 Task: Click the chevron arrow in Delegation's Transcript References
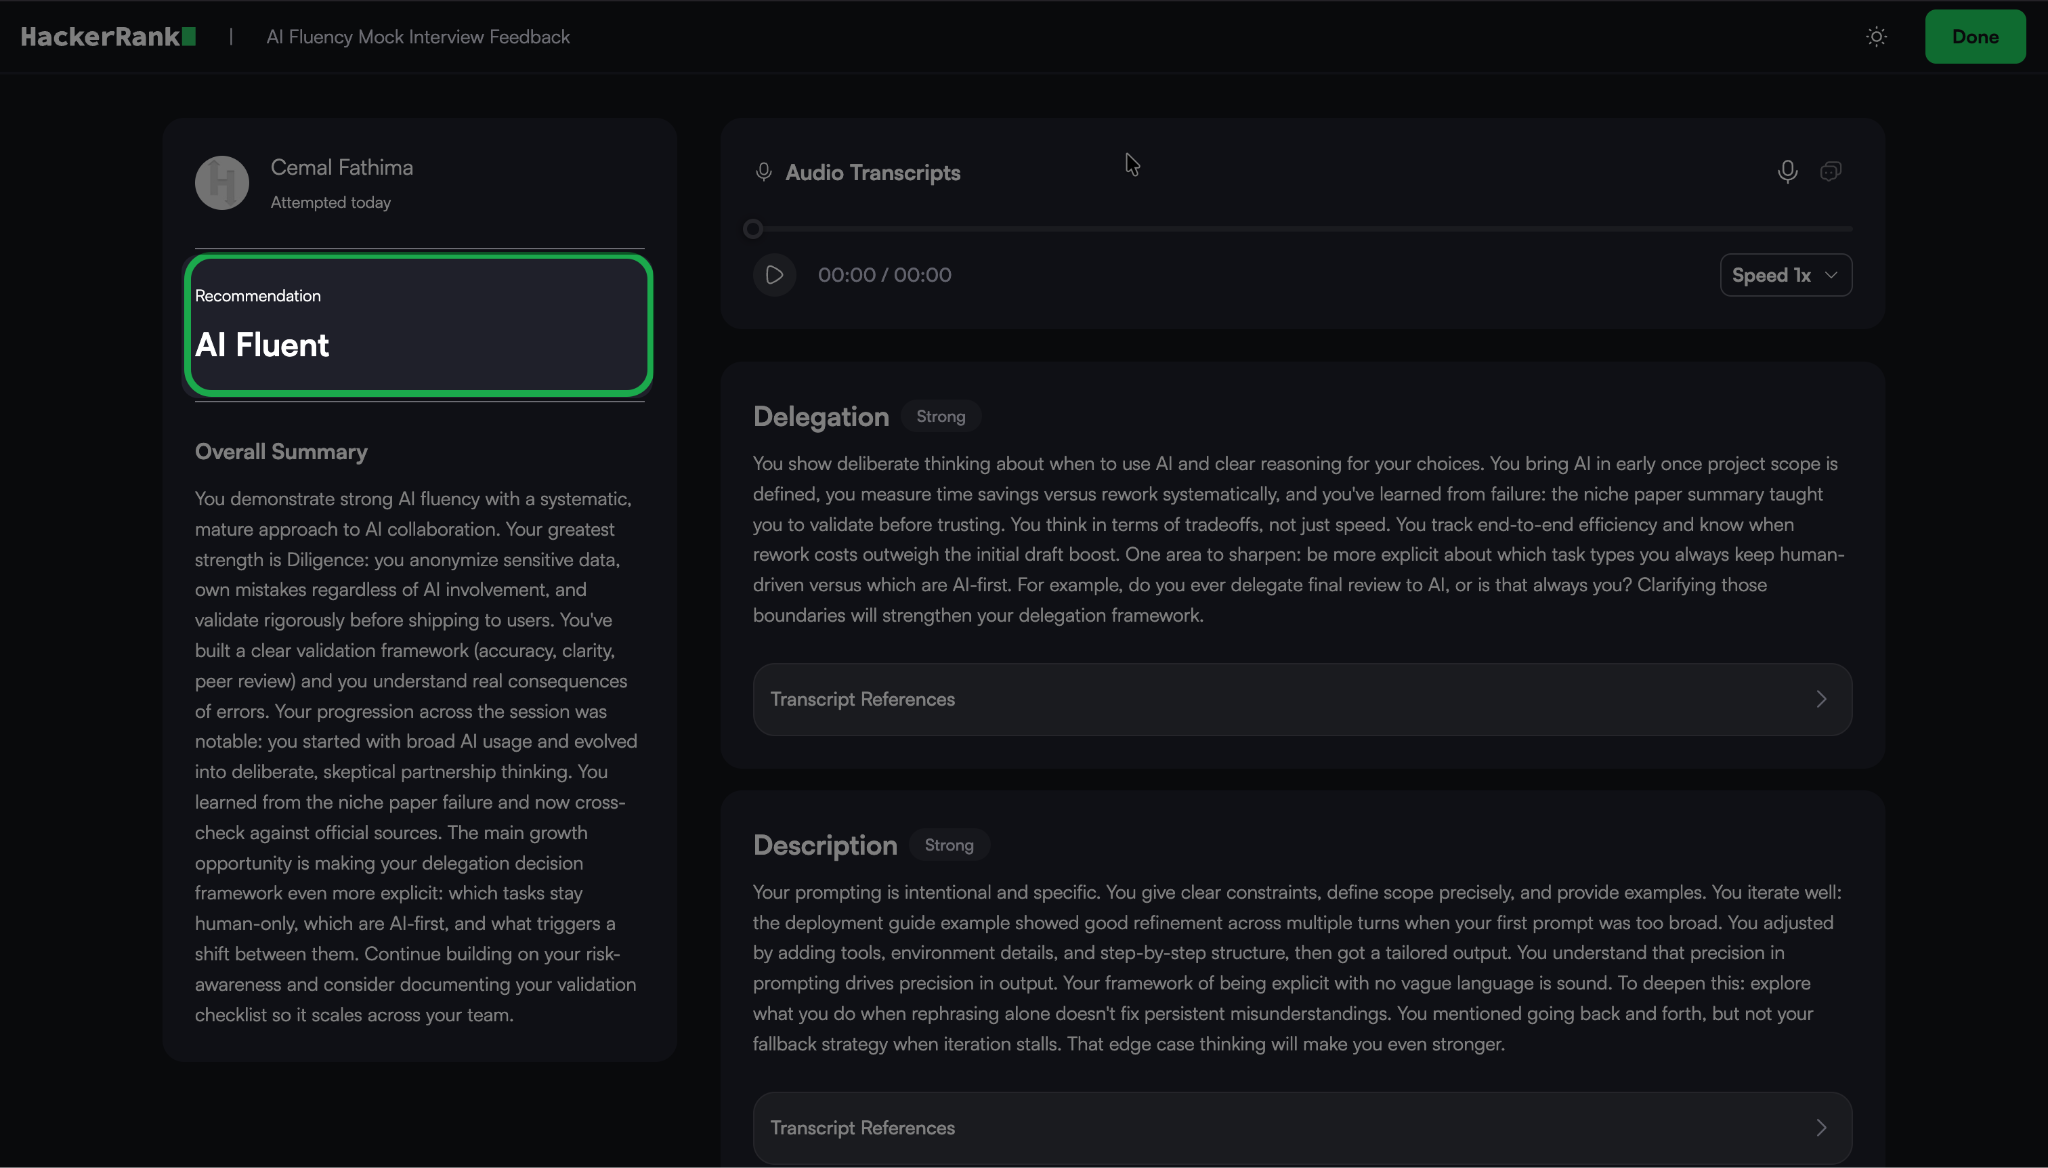pos(1821,699)
